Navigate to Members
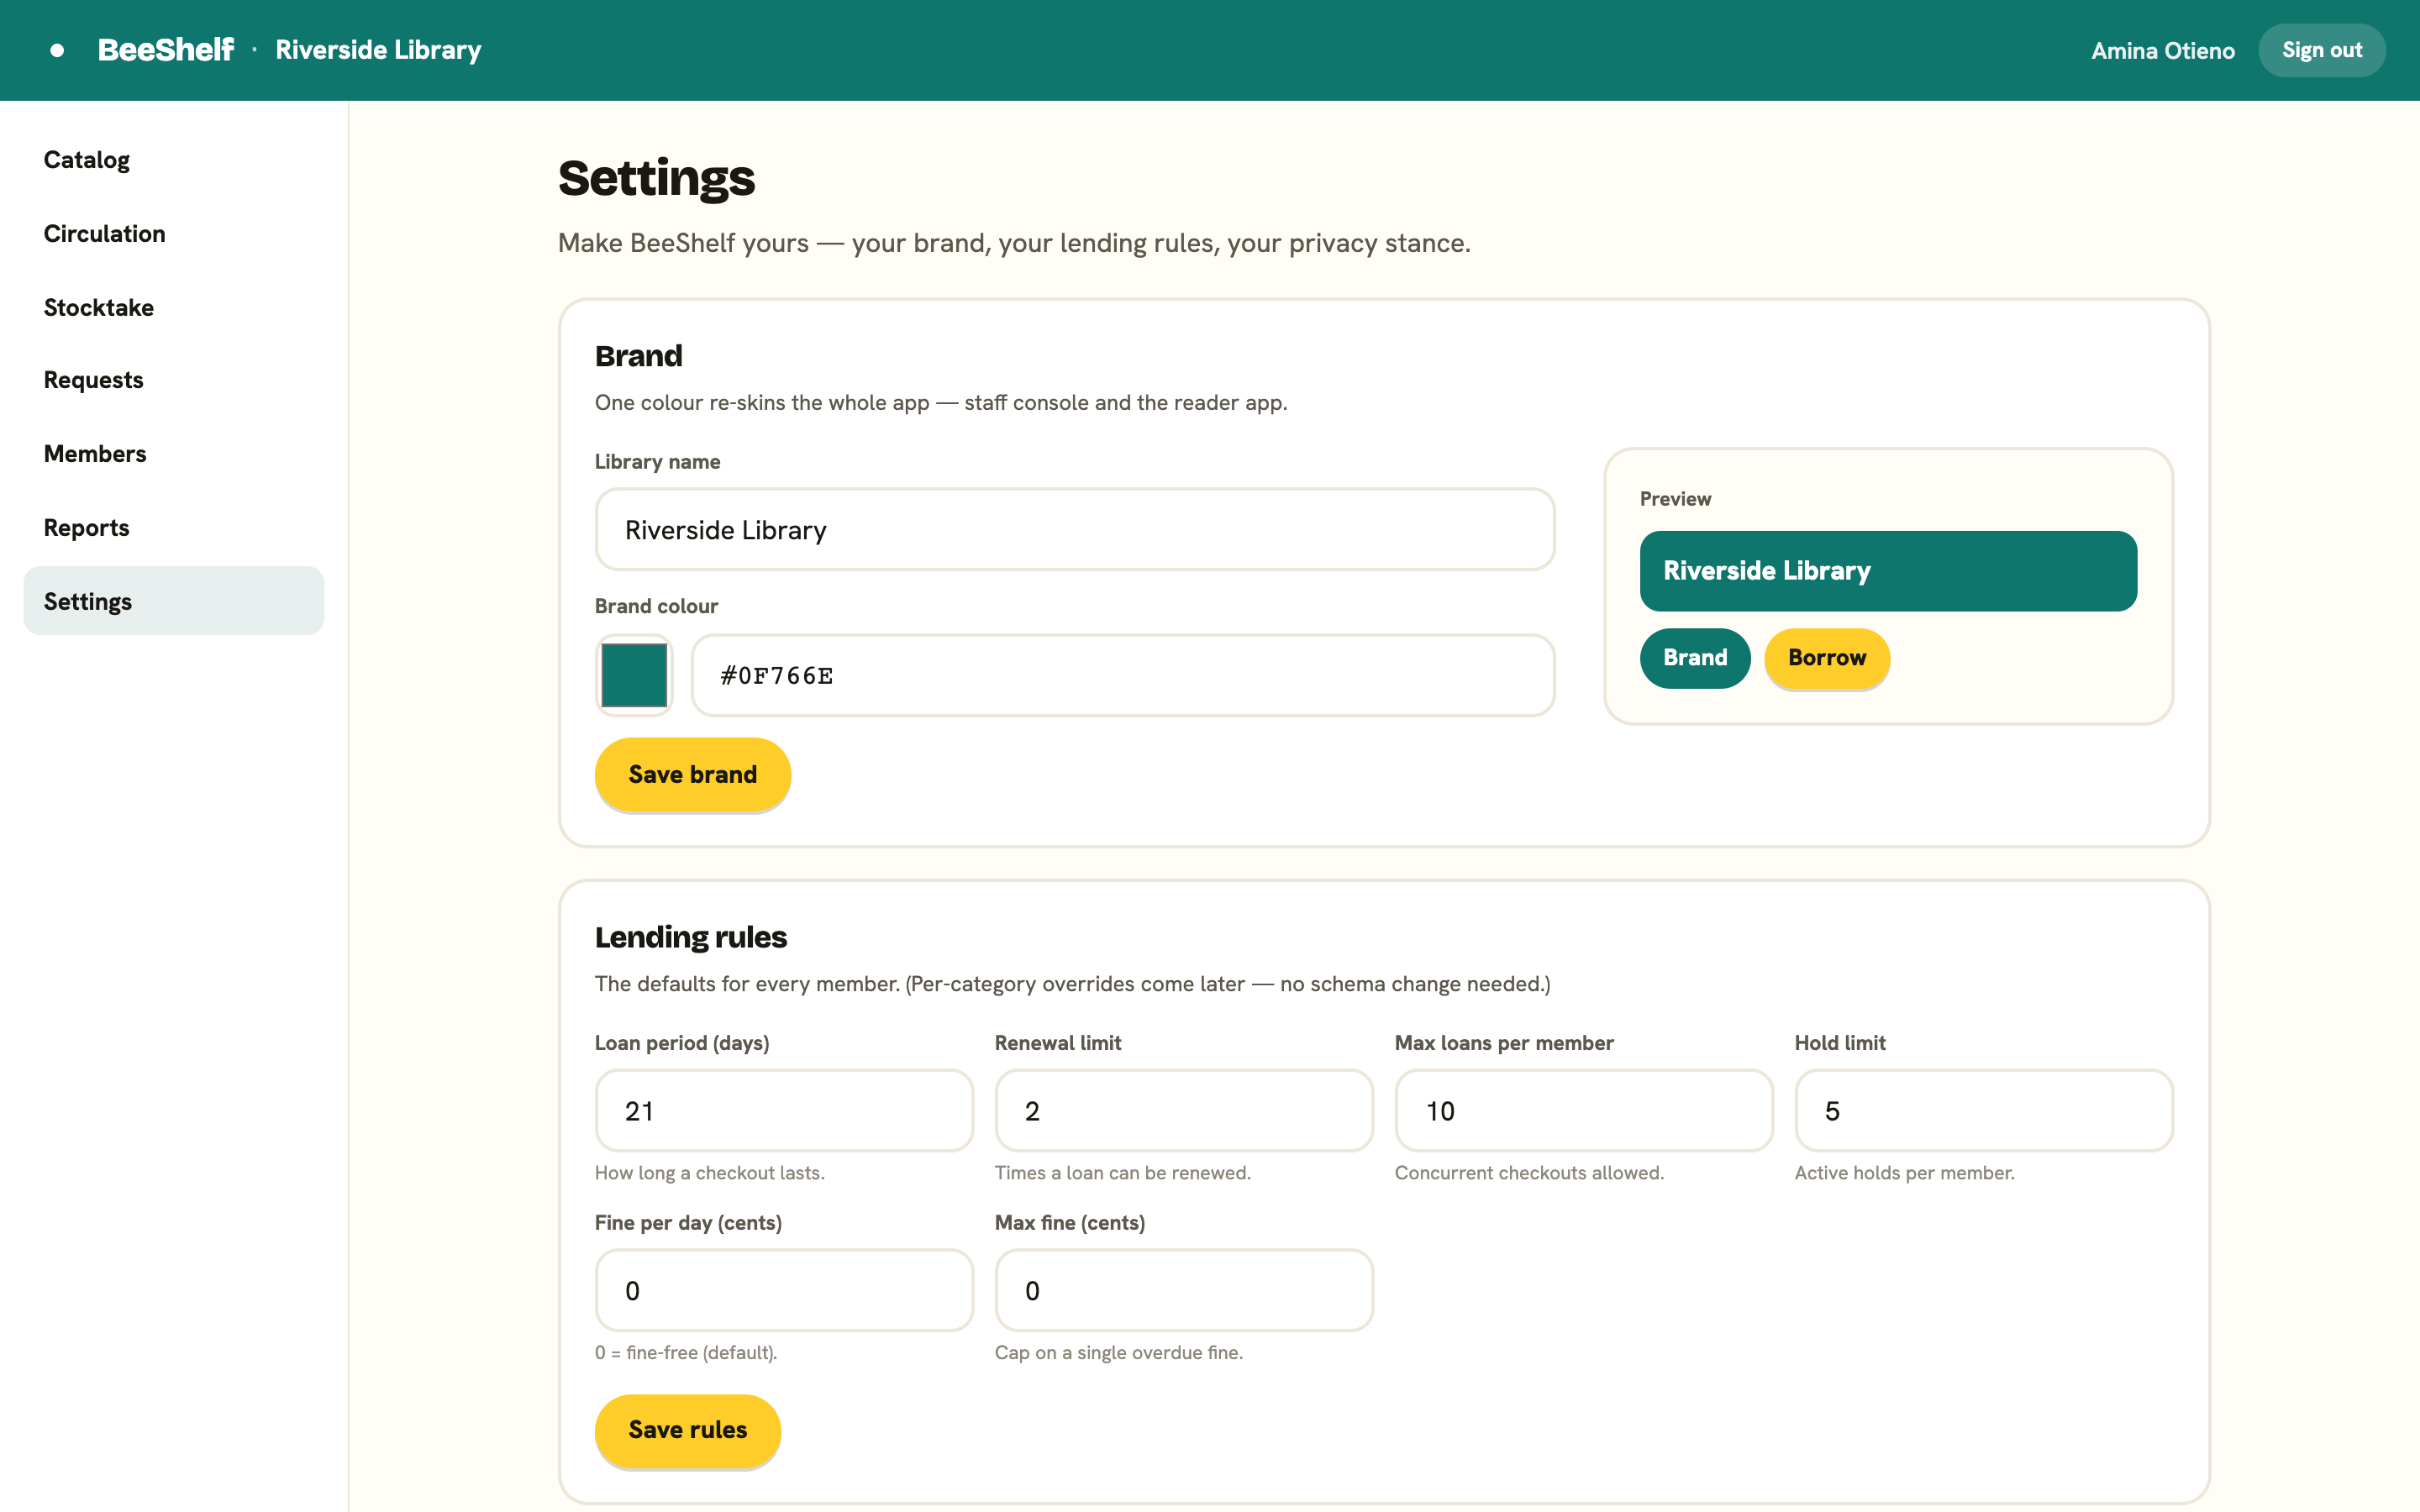The height and width of the screenshot is (1512, 2420). (x=174, y=454)
